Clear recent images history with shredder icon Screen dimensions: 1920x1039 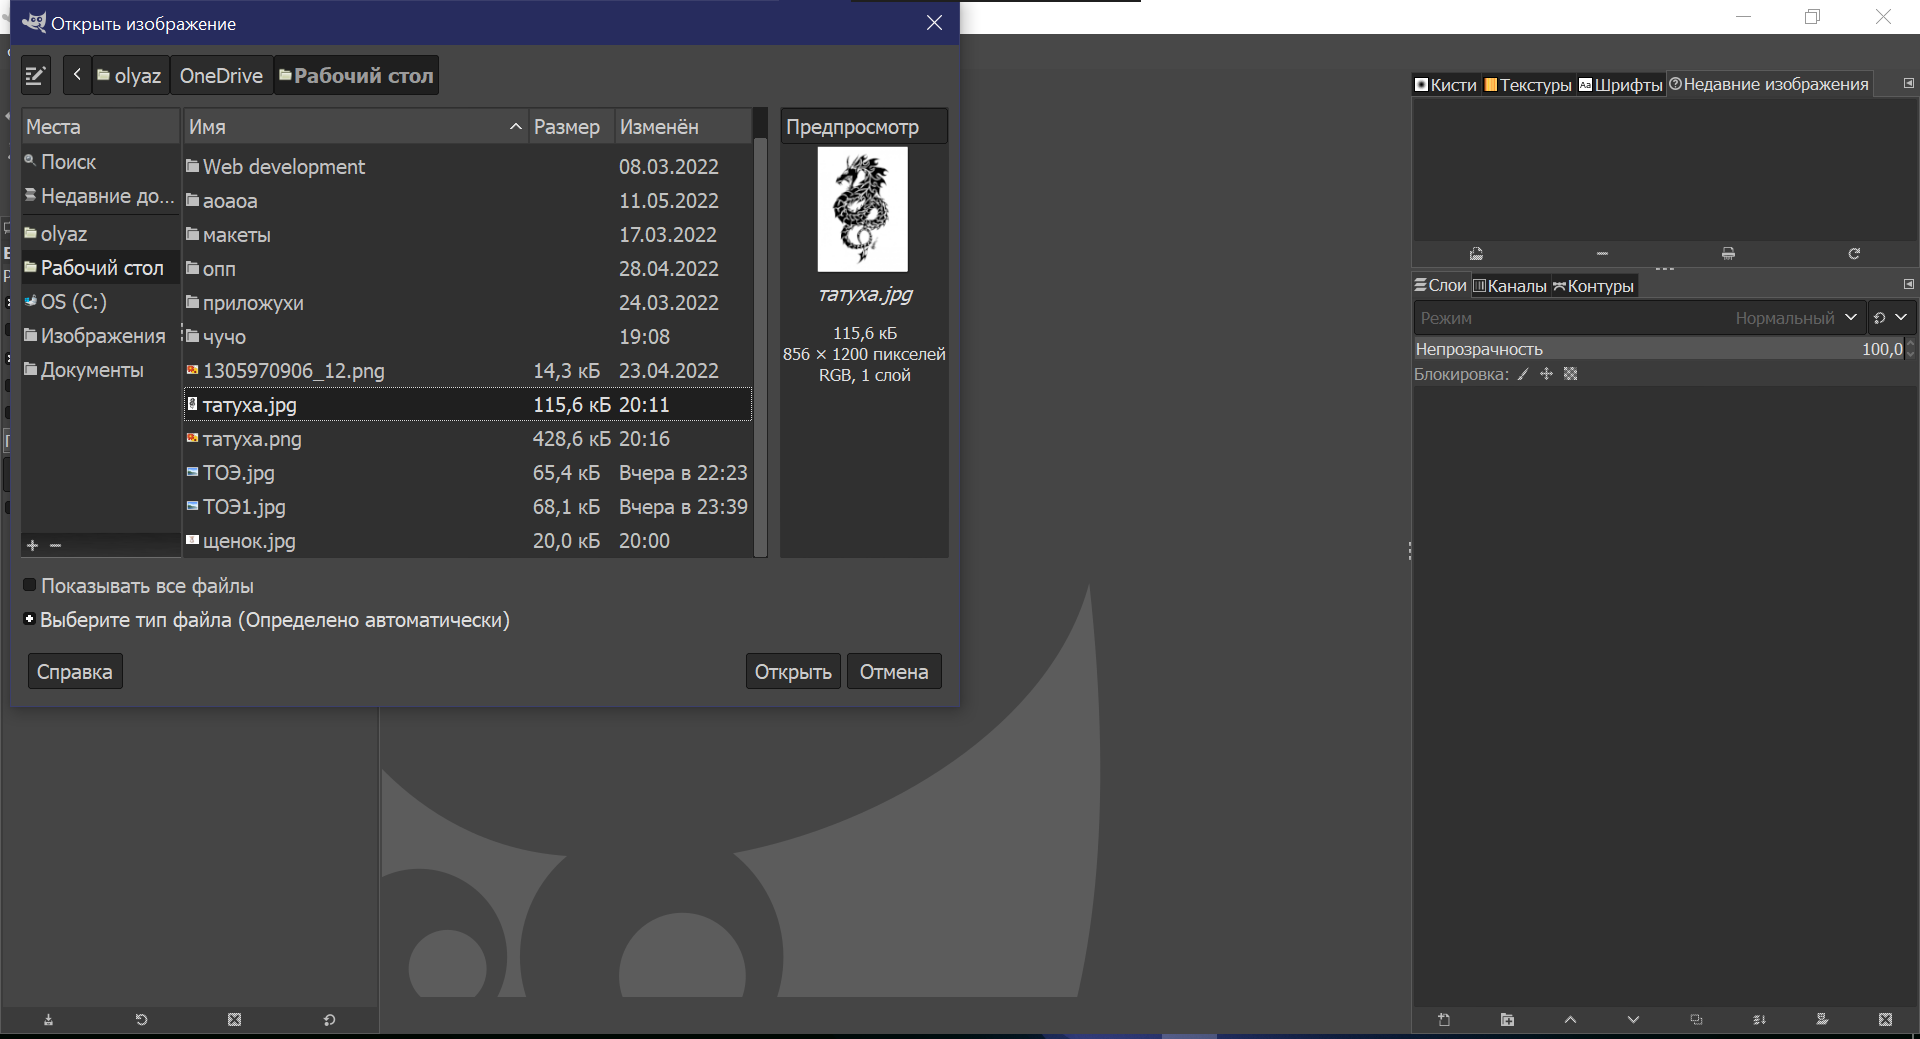[1728, 254]
